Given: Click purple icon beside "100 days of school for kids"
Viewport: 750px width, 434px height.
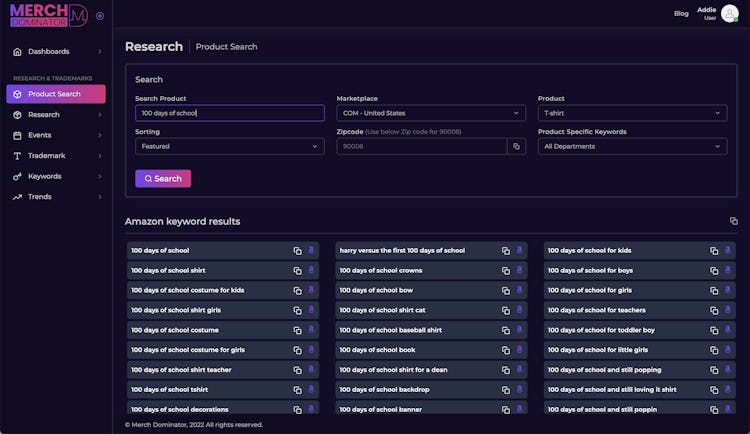Looking at the screenshot, I should [x=727, y=250].
